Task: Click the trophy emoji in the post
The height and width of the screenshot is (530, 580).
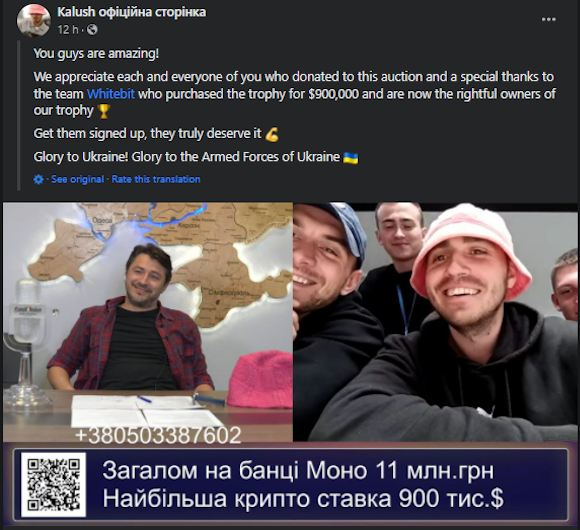Action: coord(104,111)
